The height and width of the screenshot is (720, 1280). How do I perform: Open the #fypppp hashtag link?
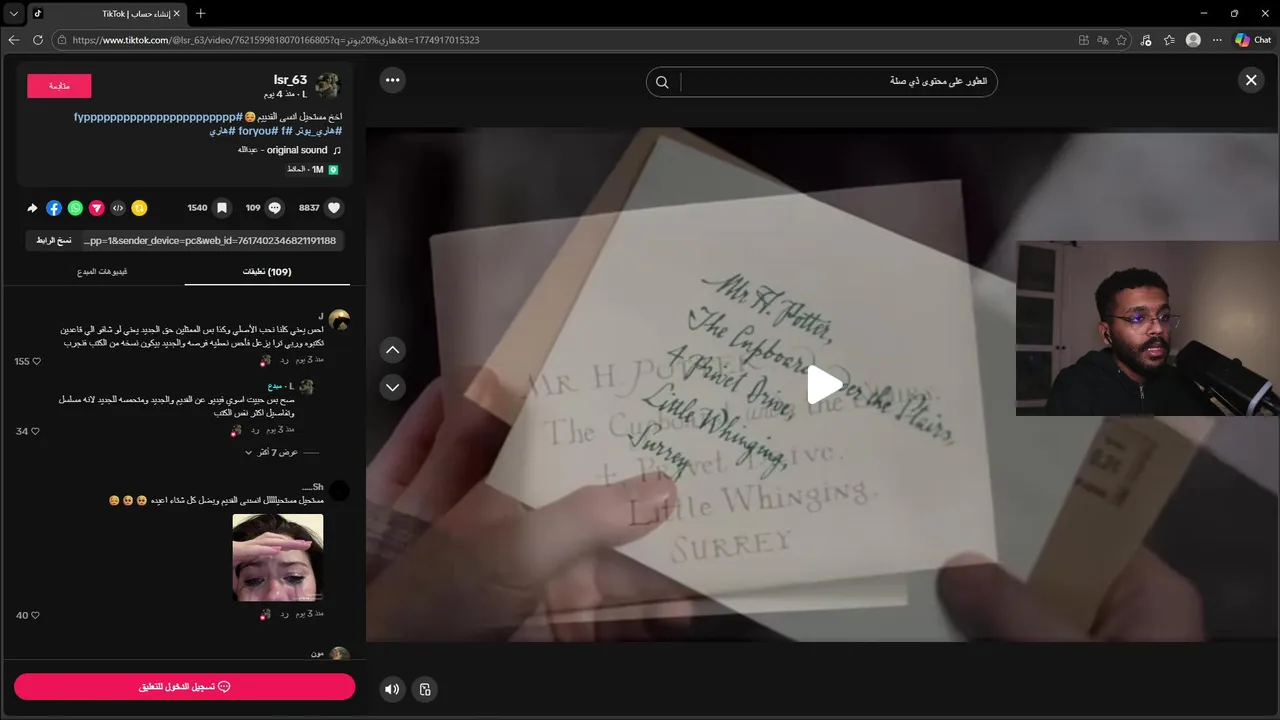[x=157, y=117]
